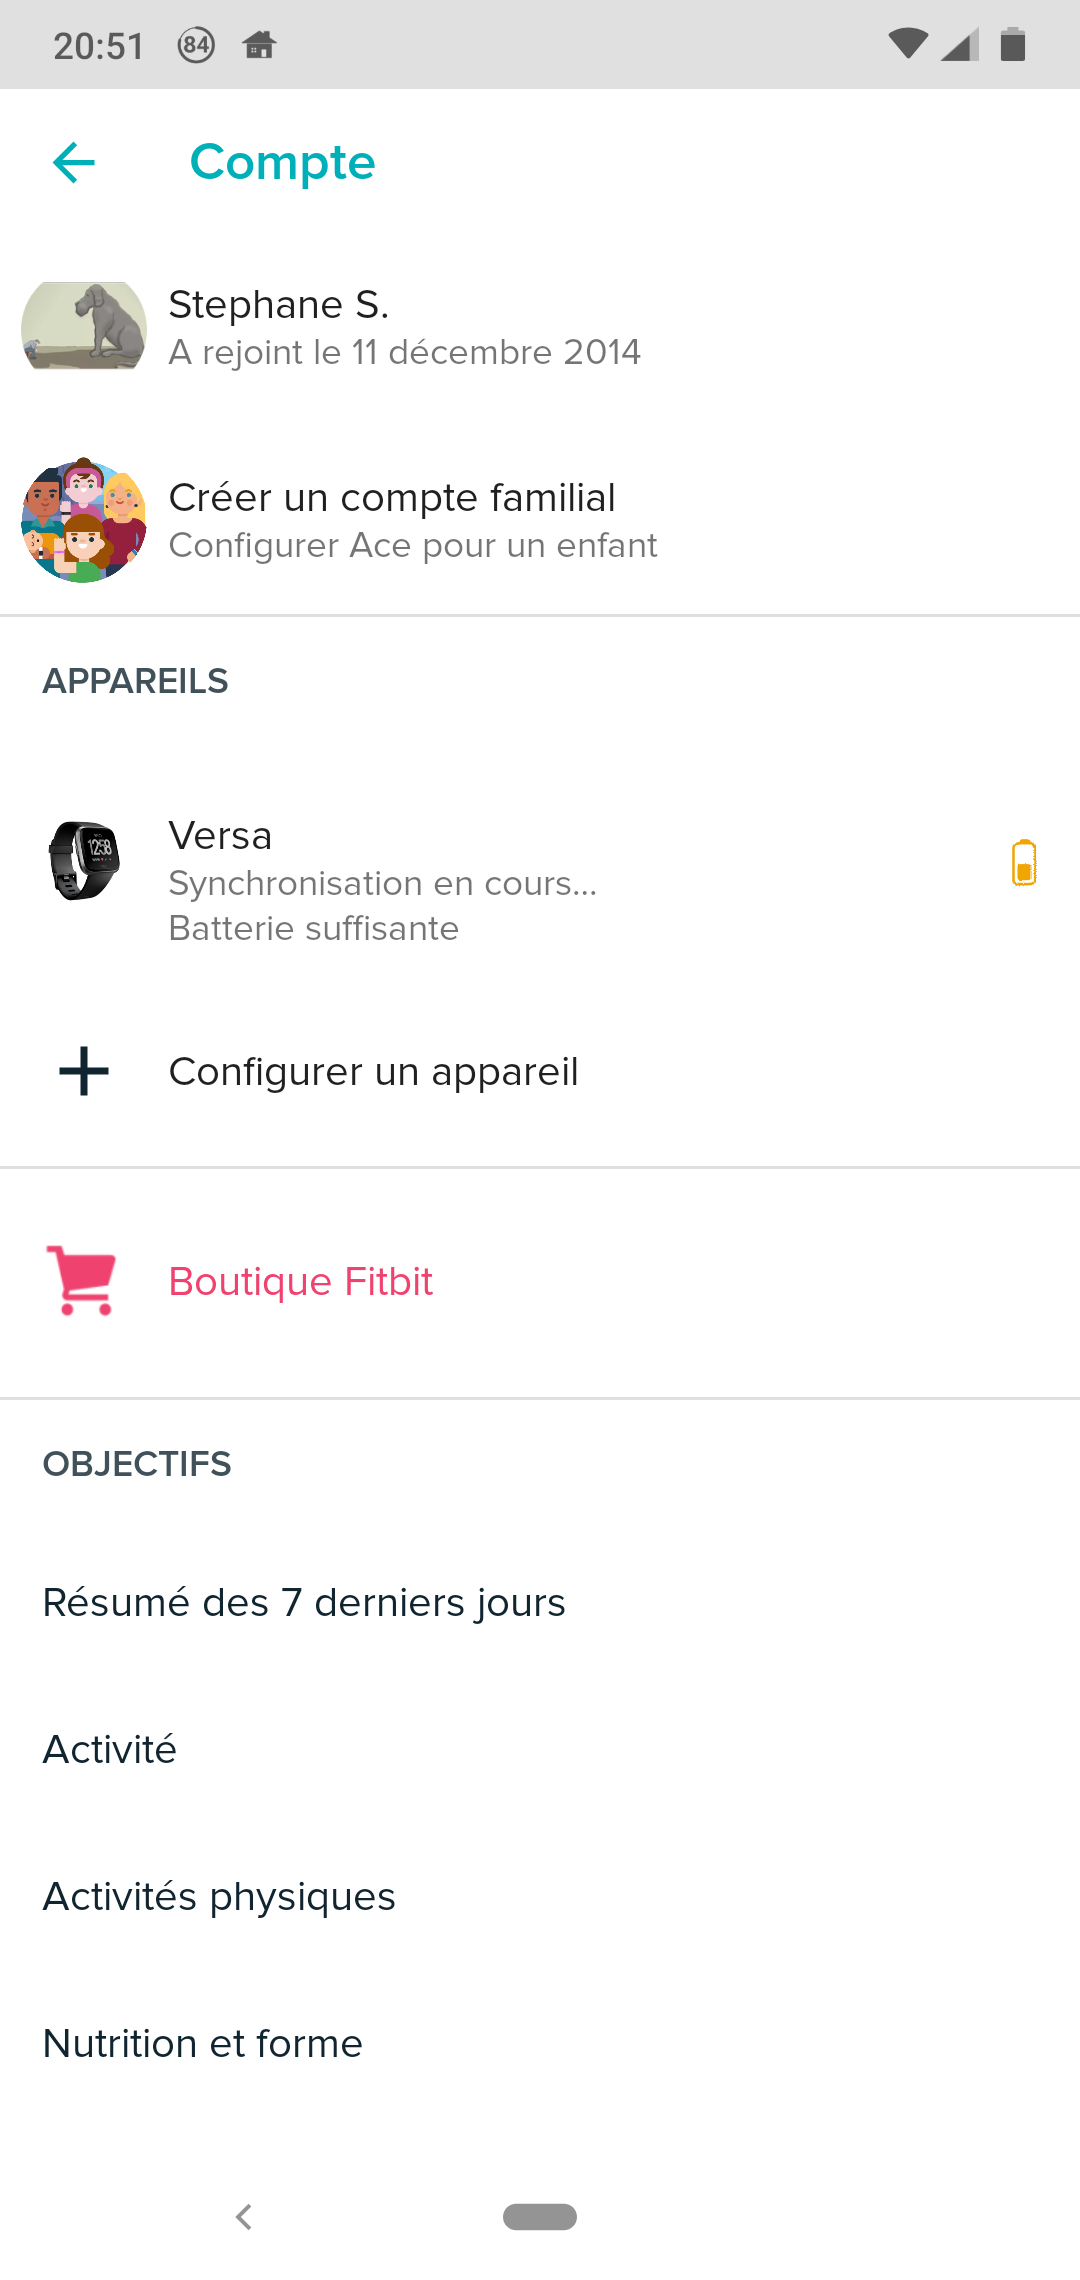1080x2280 pixels.
Task: Open Boutique Fitbit link
Action: point(300,1281)
